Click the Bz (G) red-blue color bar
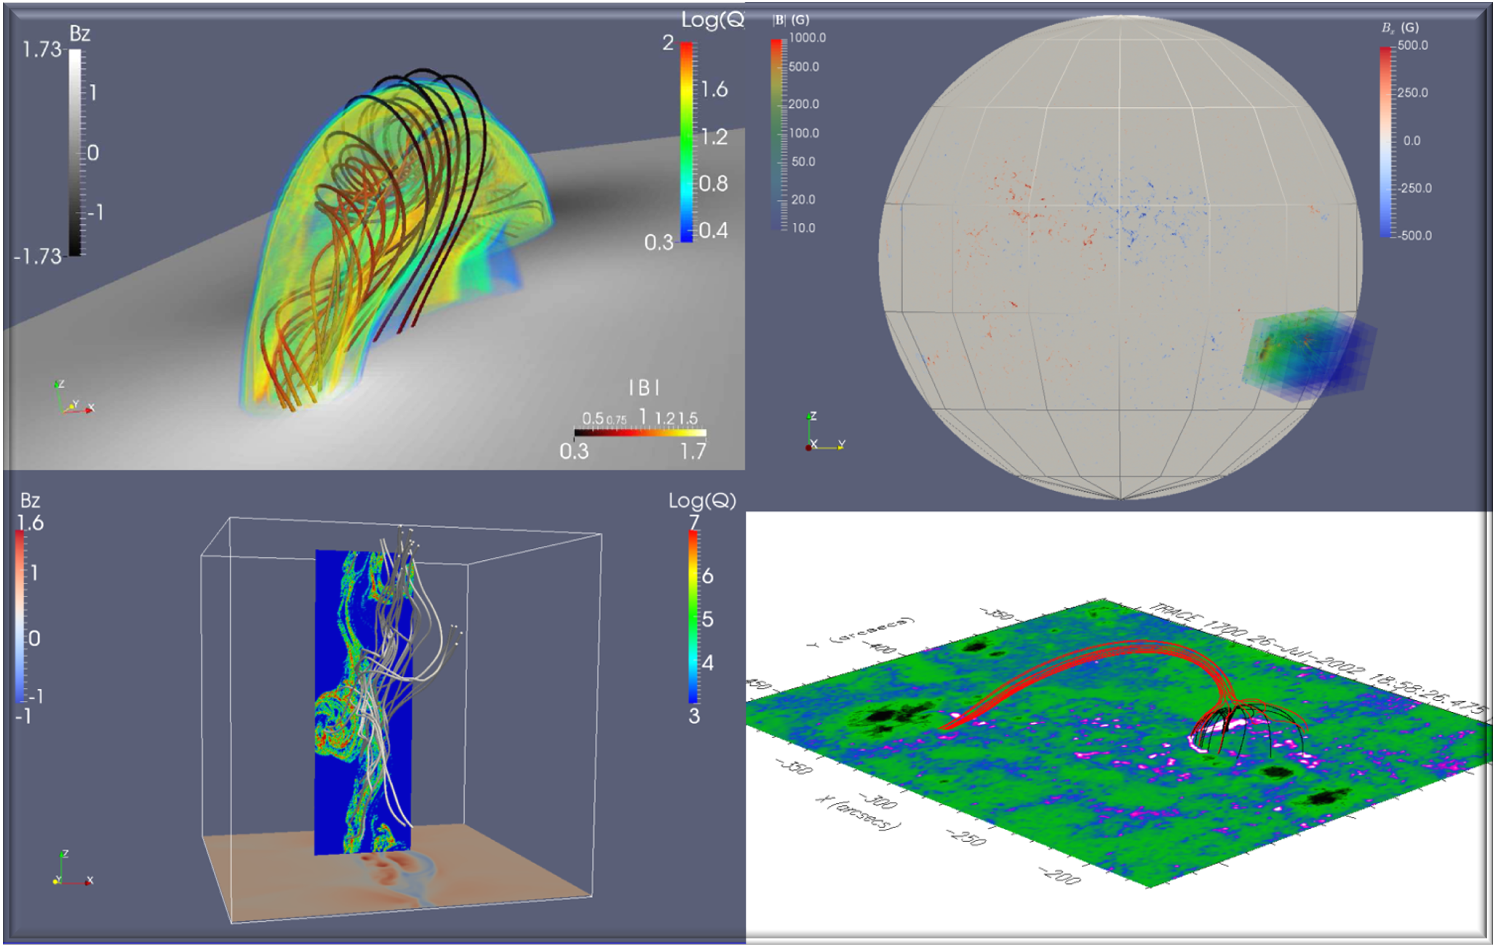 point(1385,141)
